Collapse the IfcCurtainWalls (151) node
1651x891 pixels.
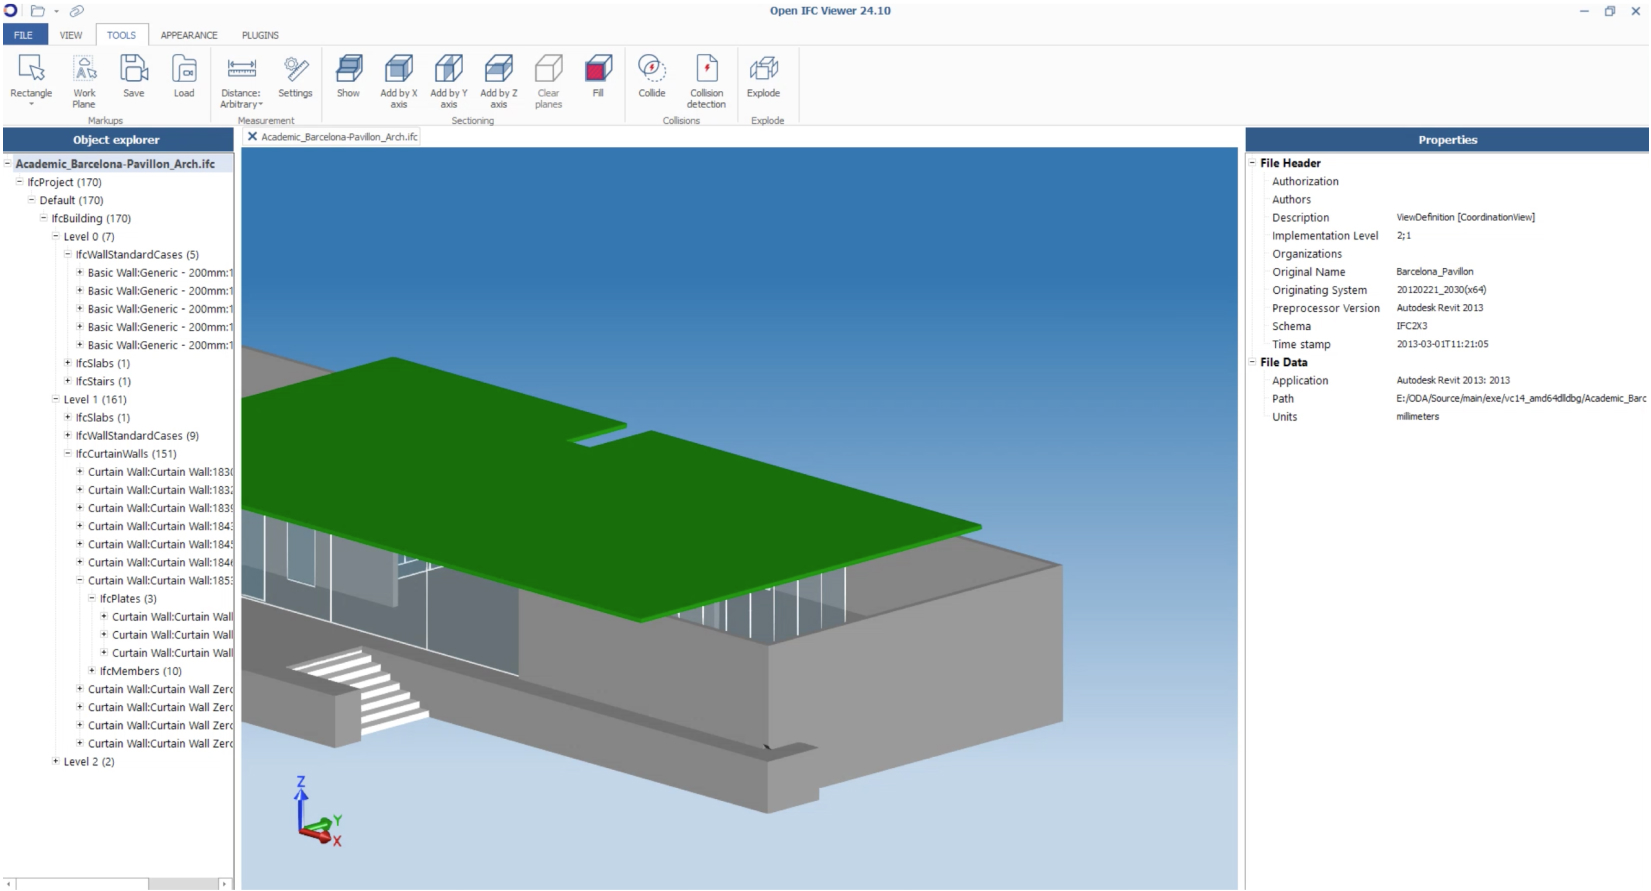click(x=68, y=454)
